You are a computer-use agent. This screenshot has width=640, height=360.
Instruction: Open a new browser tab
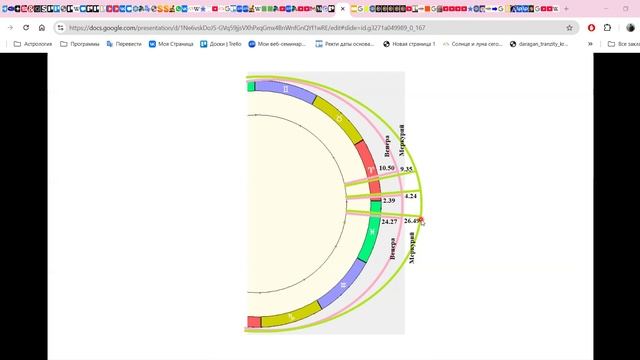(x=566, y=9)
